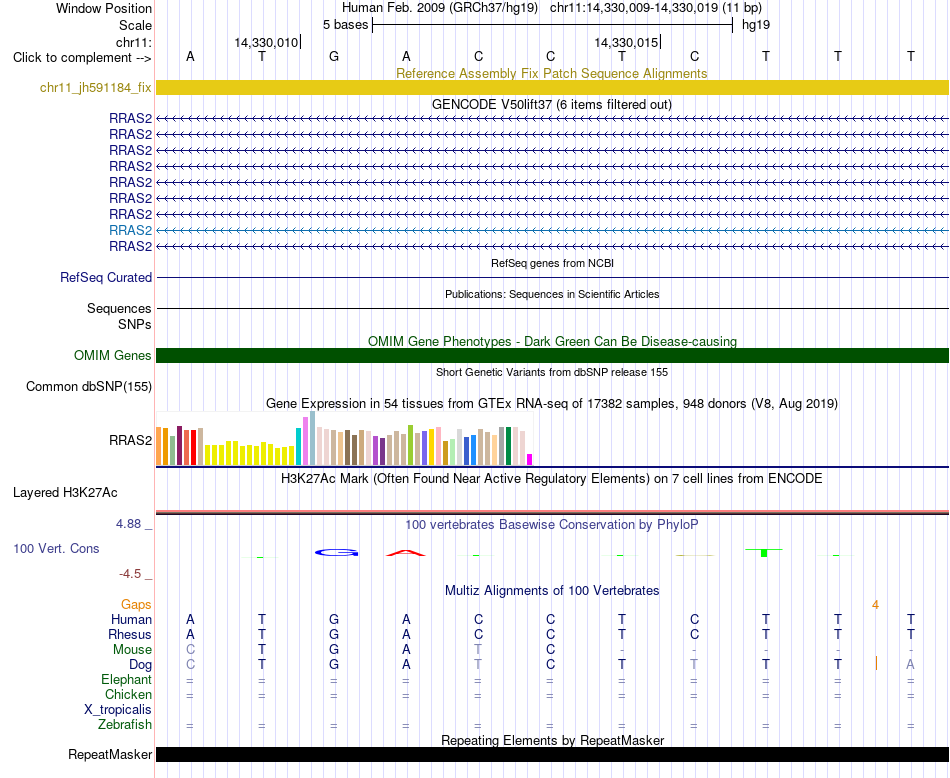
Task: Open the RefSeq Curated track label
Action: click(106, 278)
